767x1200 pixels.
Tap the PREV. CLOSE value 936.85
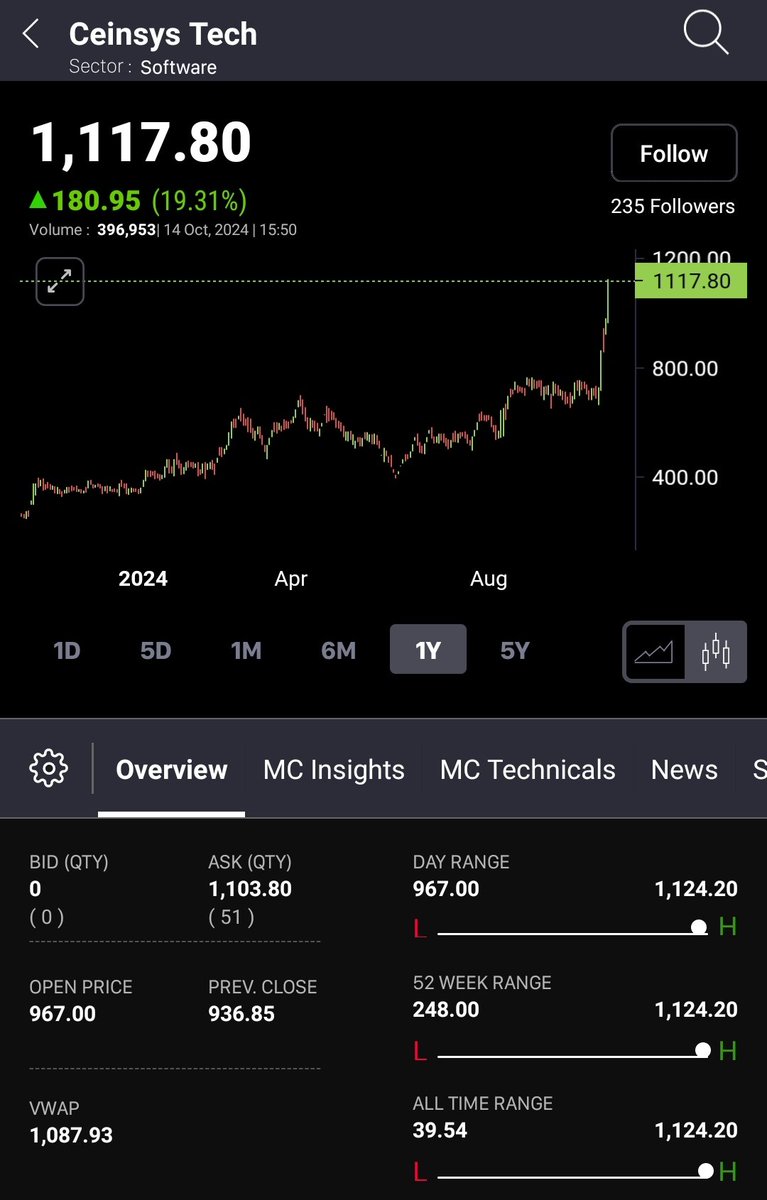coord(241,1014)
